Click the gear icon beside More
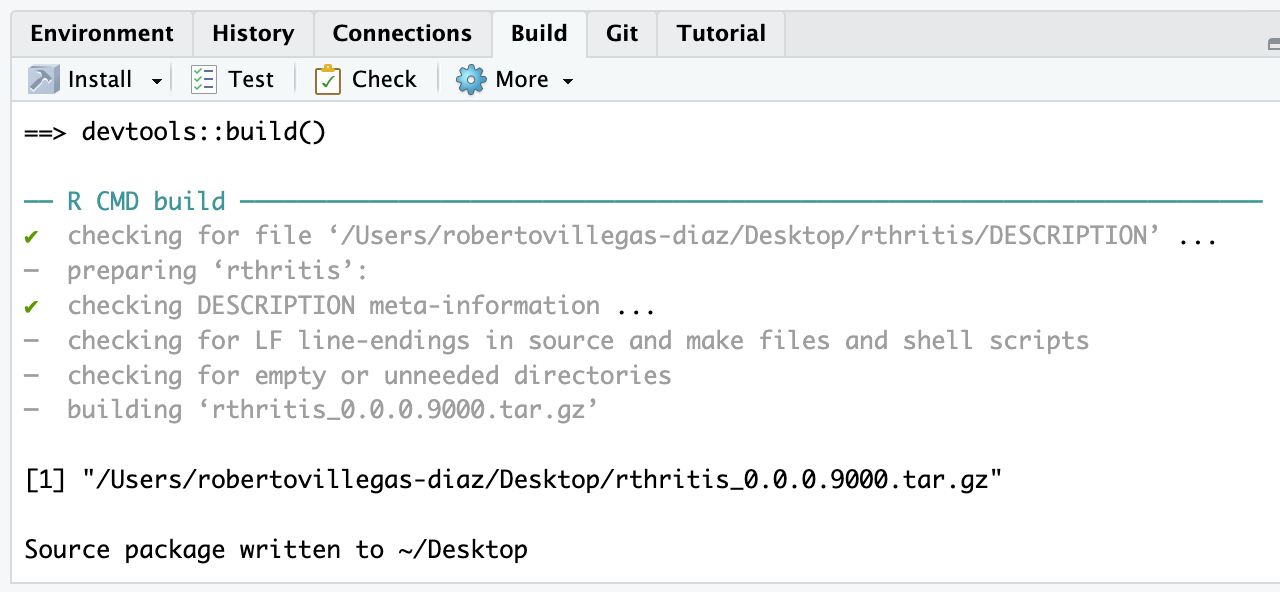This screenshot has height=592, width=1280. tap(470, 80)
